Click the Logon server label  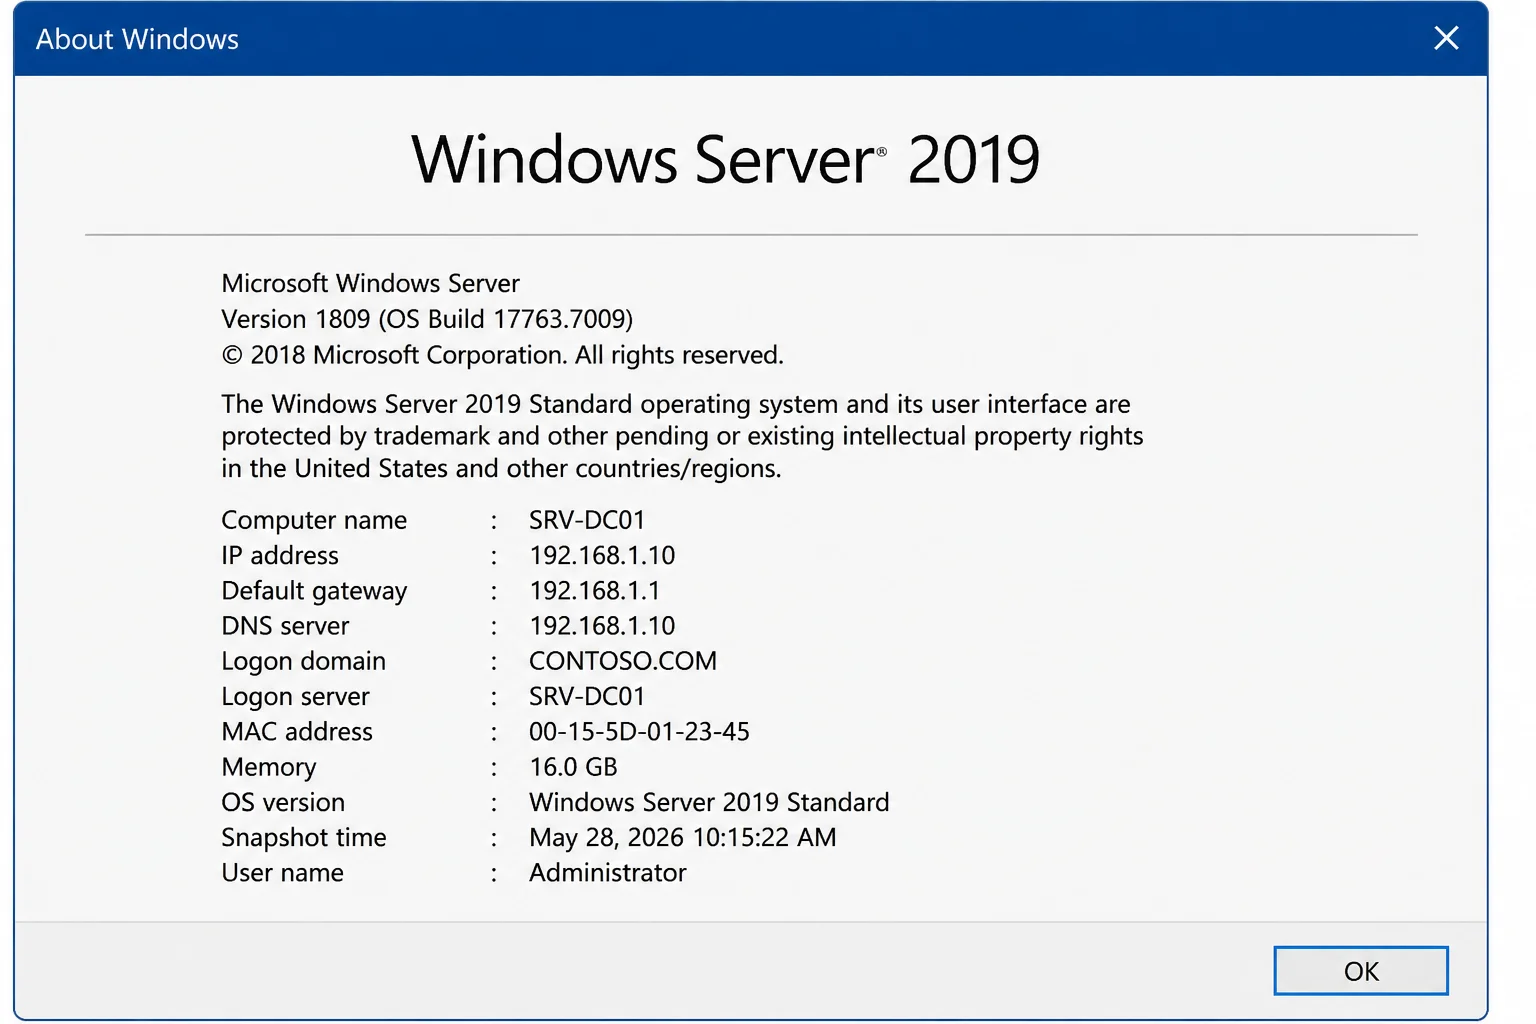(295, 697)
